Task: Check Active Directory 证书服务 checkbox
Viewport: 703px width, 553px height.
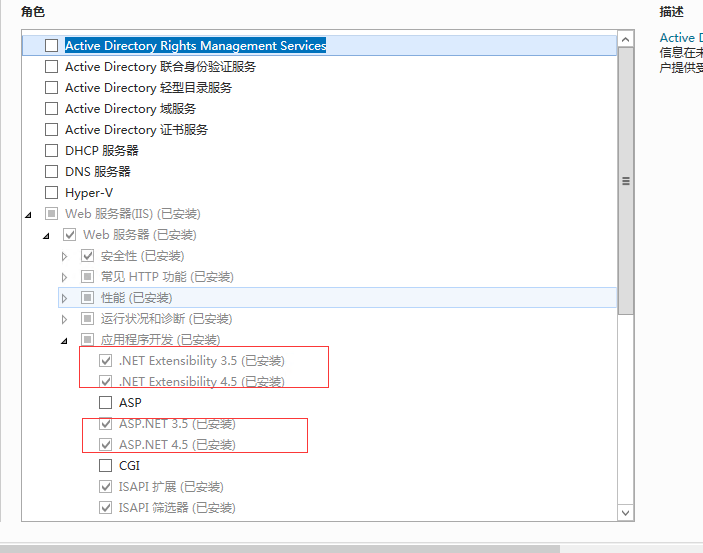Action: pyautogui.click(x=52, y=130)
